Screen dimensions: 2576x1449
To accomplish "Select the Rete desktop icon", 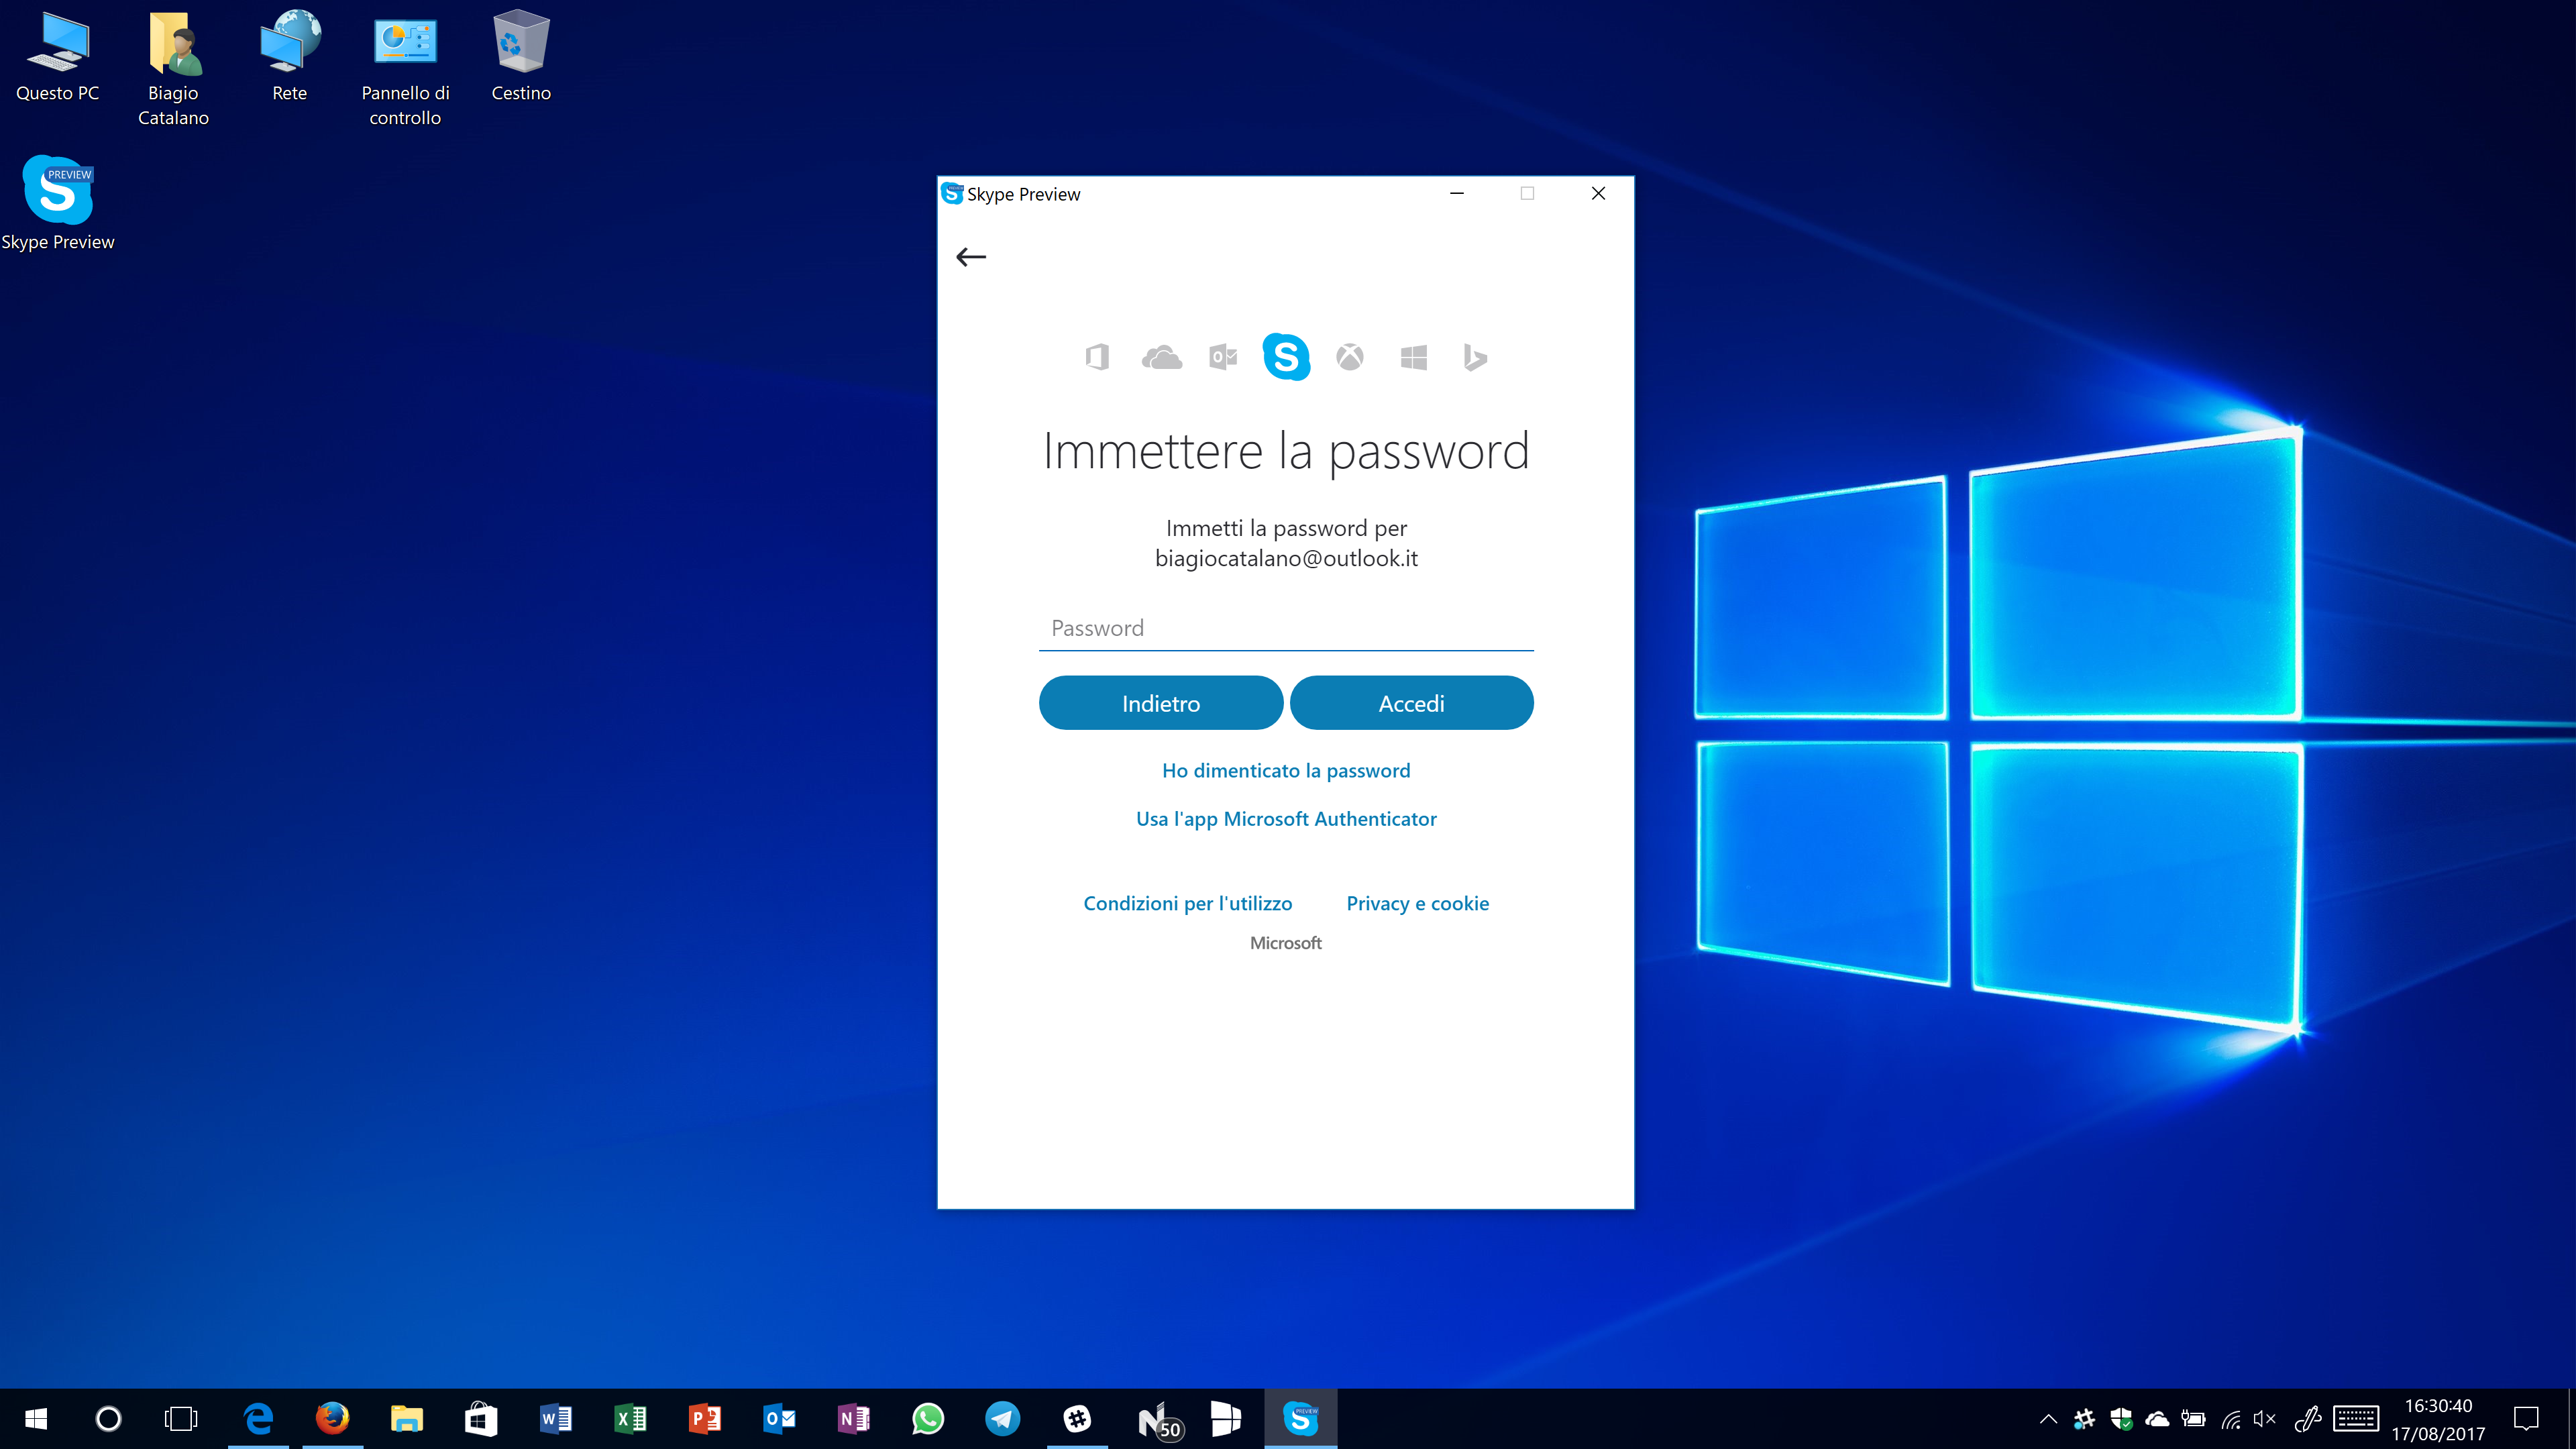I will coord(290,58).
